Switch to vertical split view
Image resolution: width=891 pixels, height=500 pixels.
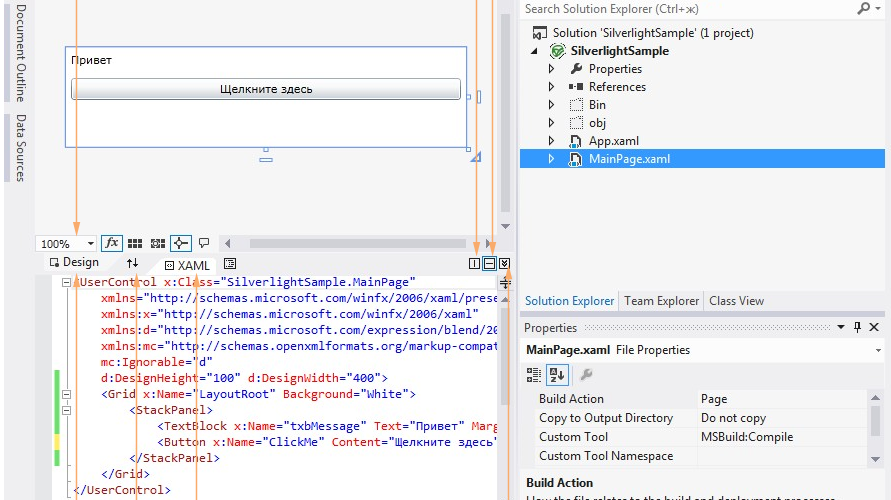[475, 263]
